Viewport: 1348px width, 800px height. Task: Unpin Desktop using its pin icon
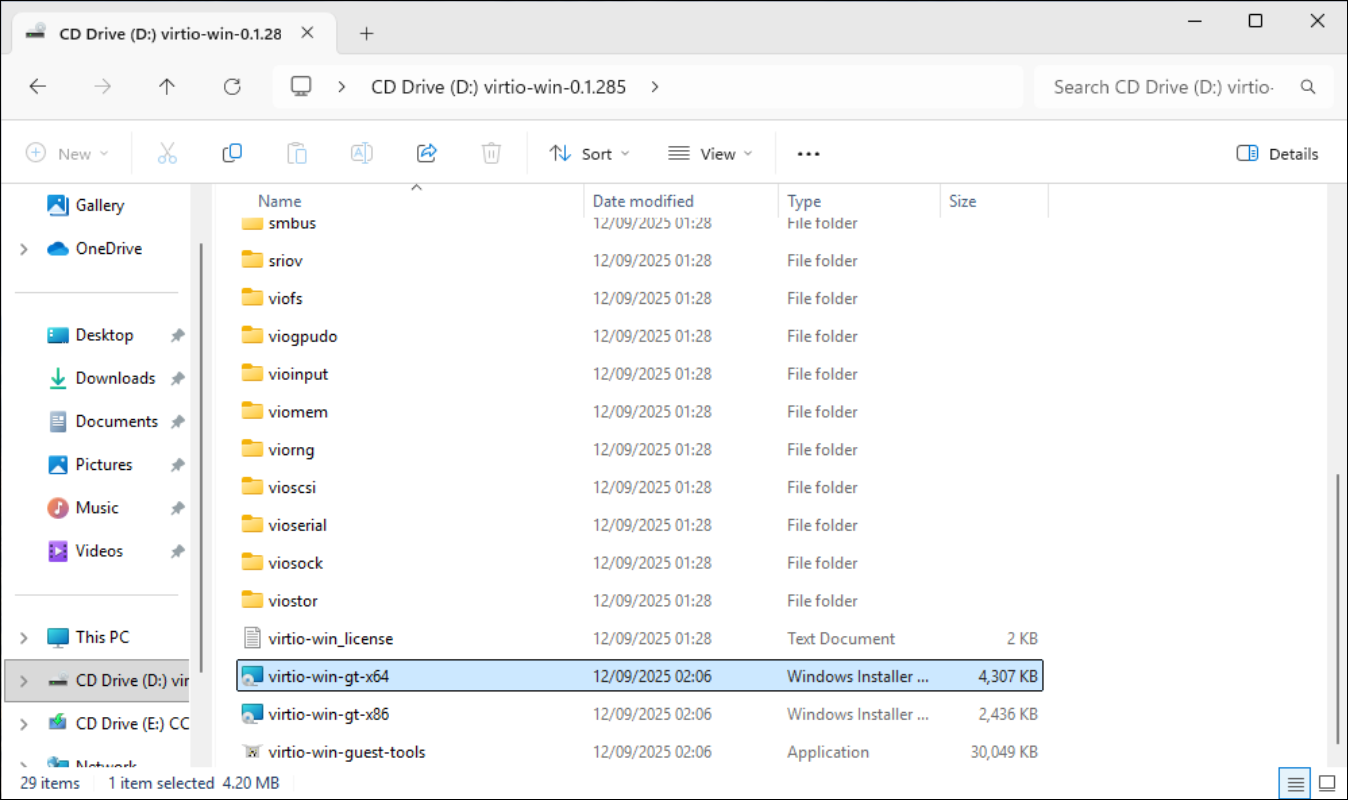point(177,335)
